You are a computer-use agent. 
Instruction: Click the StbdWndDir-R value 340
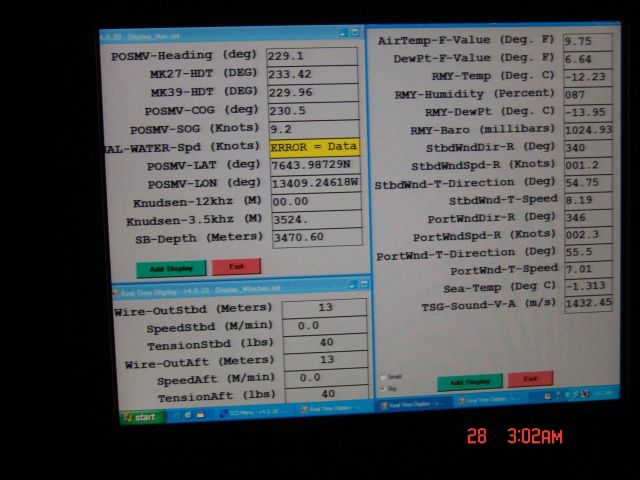tap(588, 148)
